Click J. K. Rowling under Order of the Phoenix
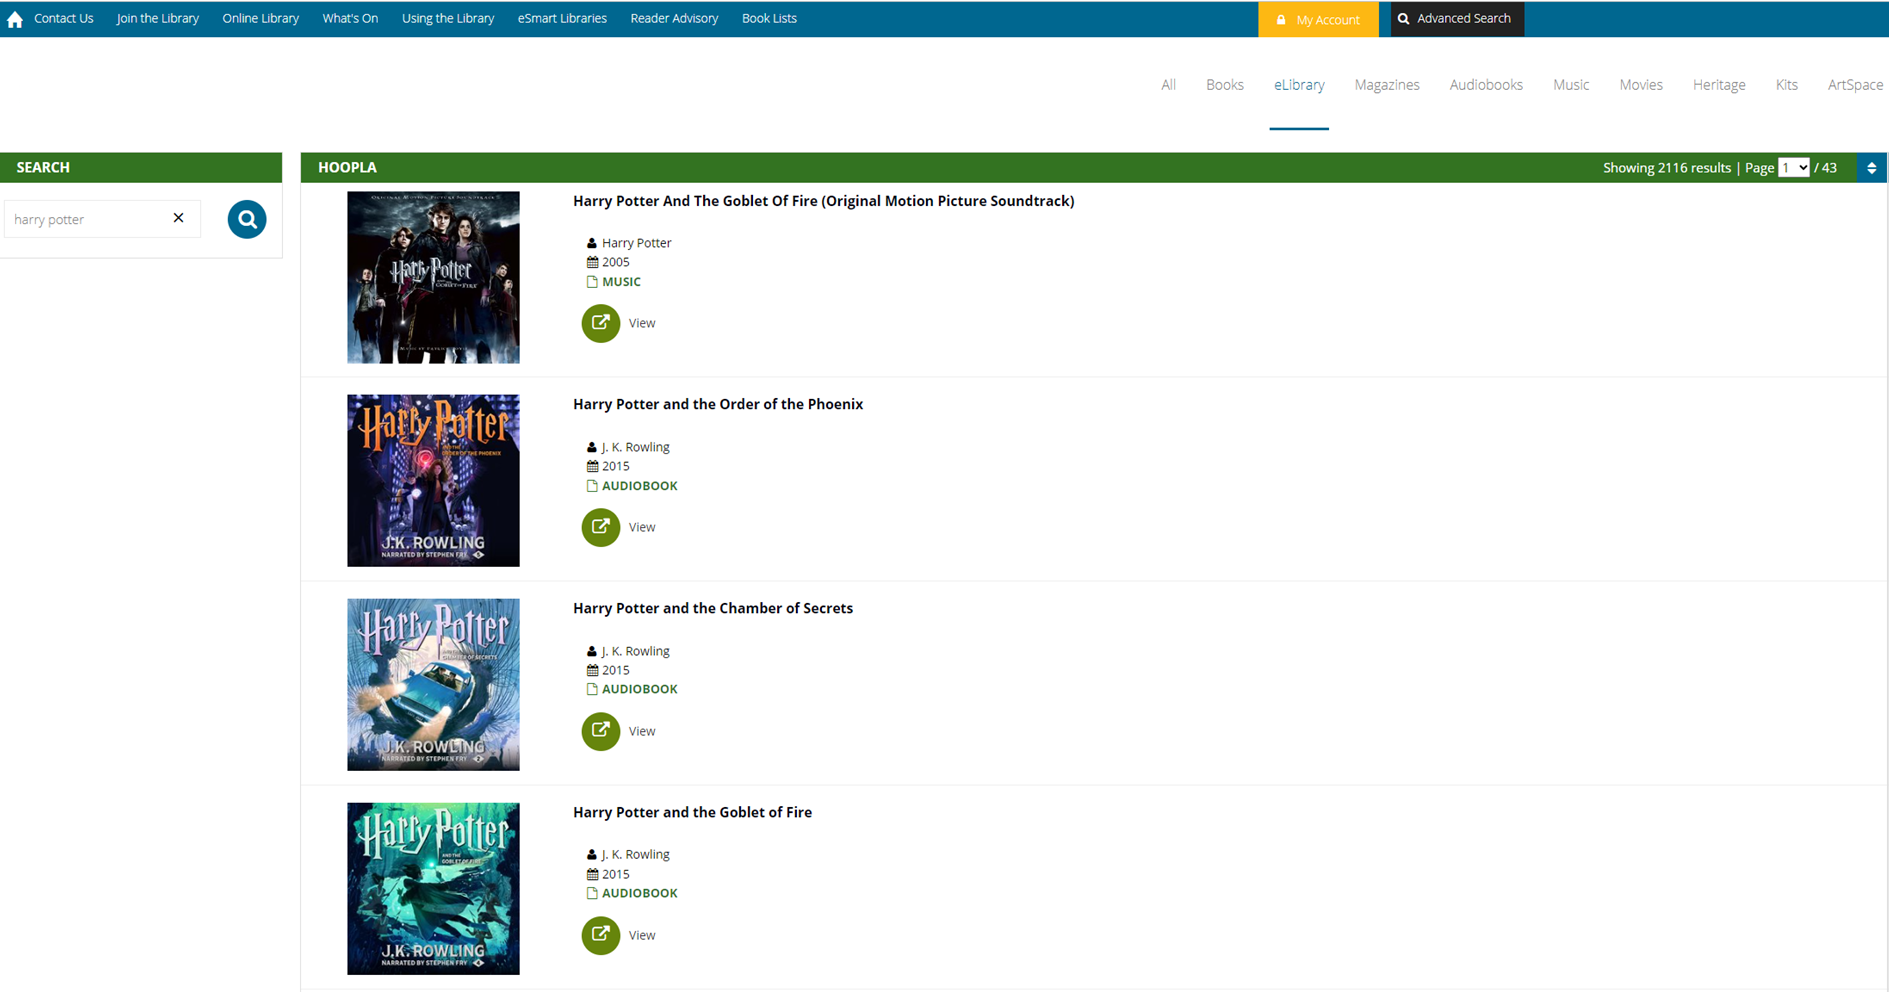 tap(635, 447)
